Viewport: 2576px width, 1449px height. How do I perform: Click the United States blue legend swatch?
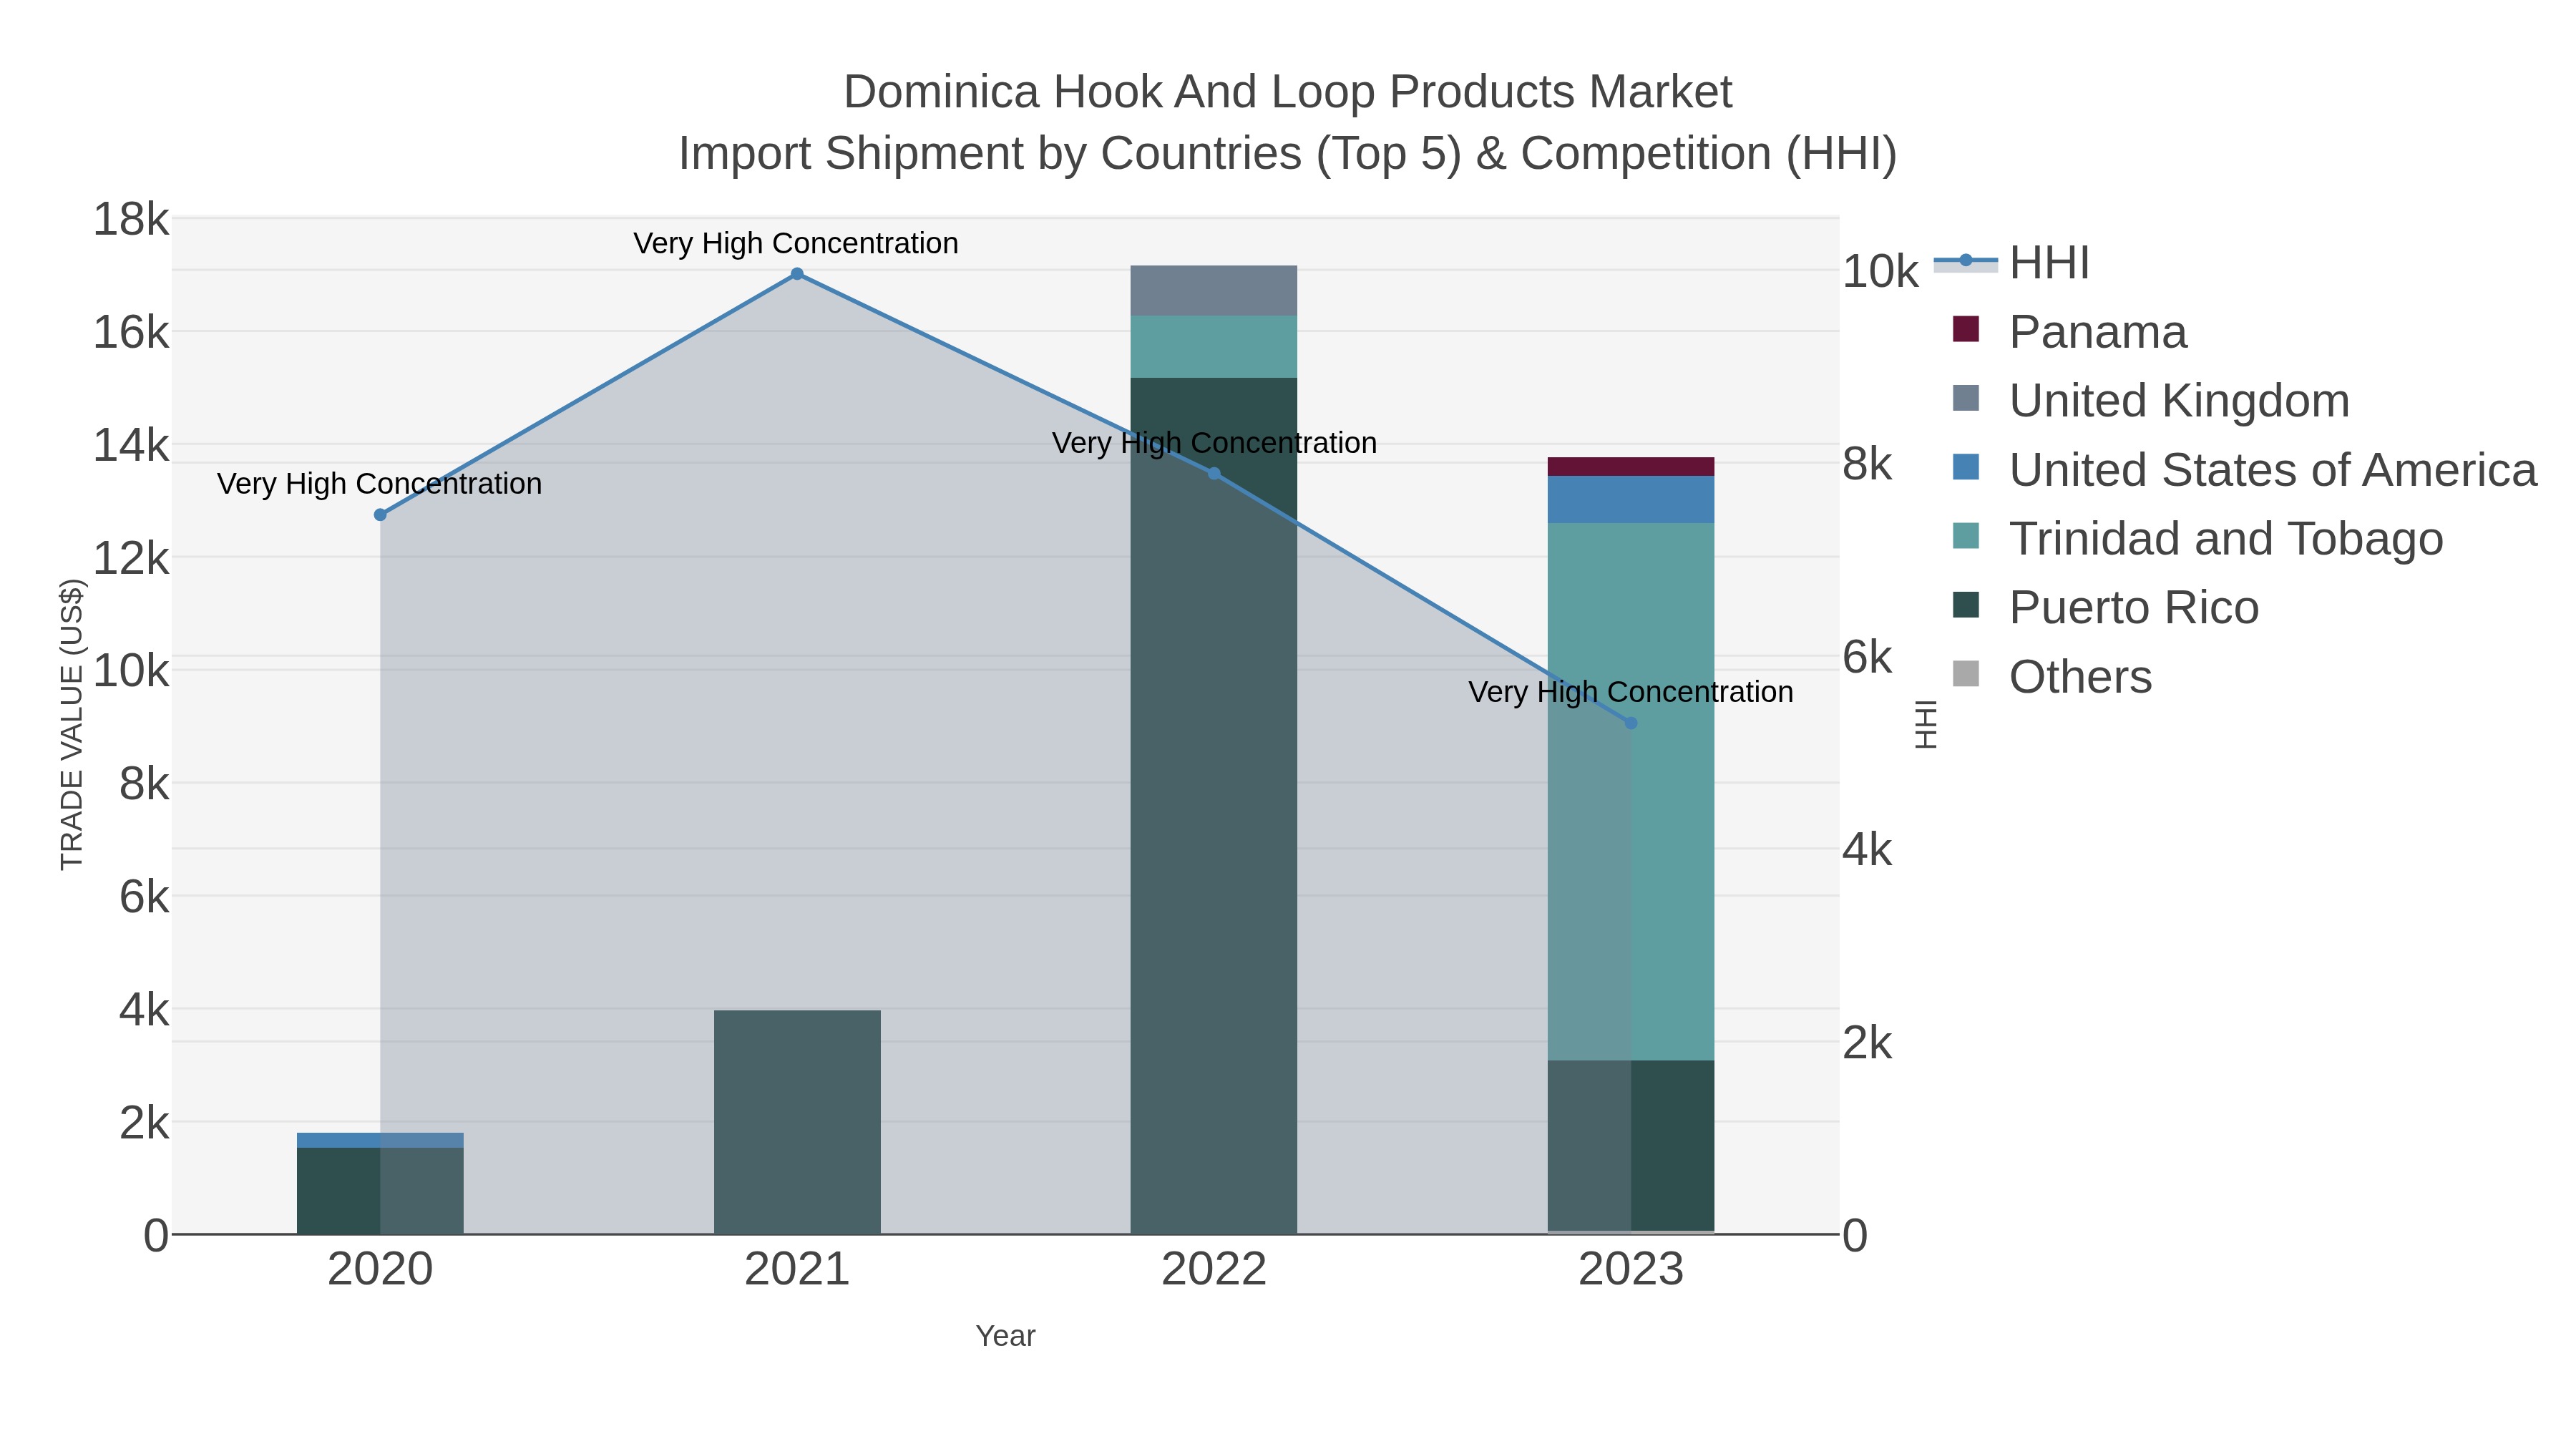1966,467
